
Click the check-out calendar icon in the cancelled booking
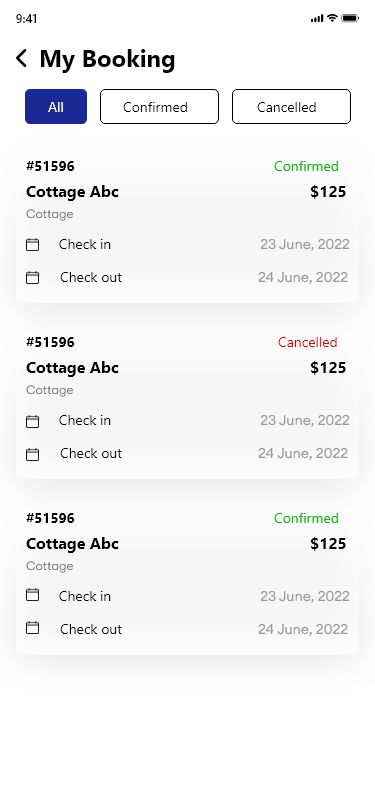pyautogui.click(x=33, y=455)
